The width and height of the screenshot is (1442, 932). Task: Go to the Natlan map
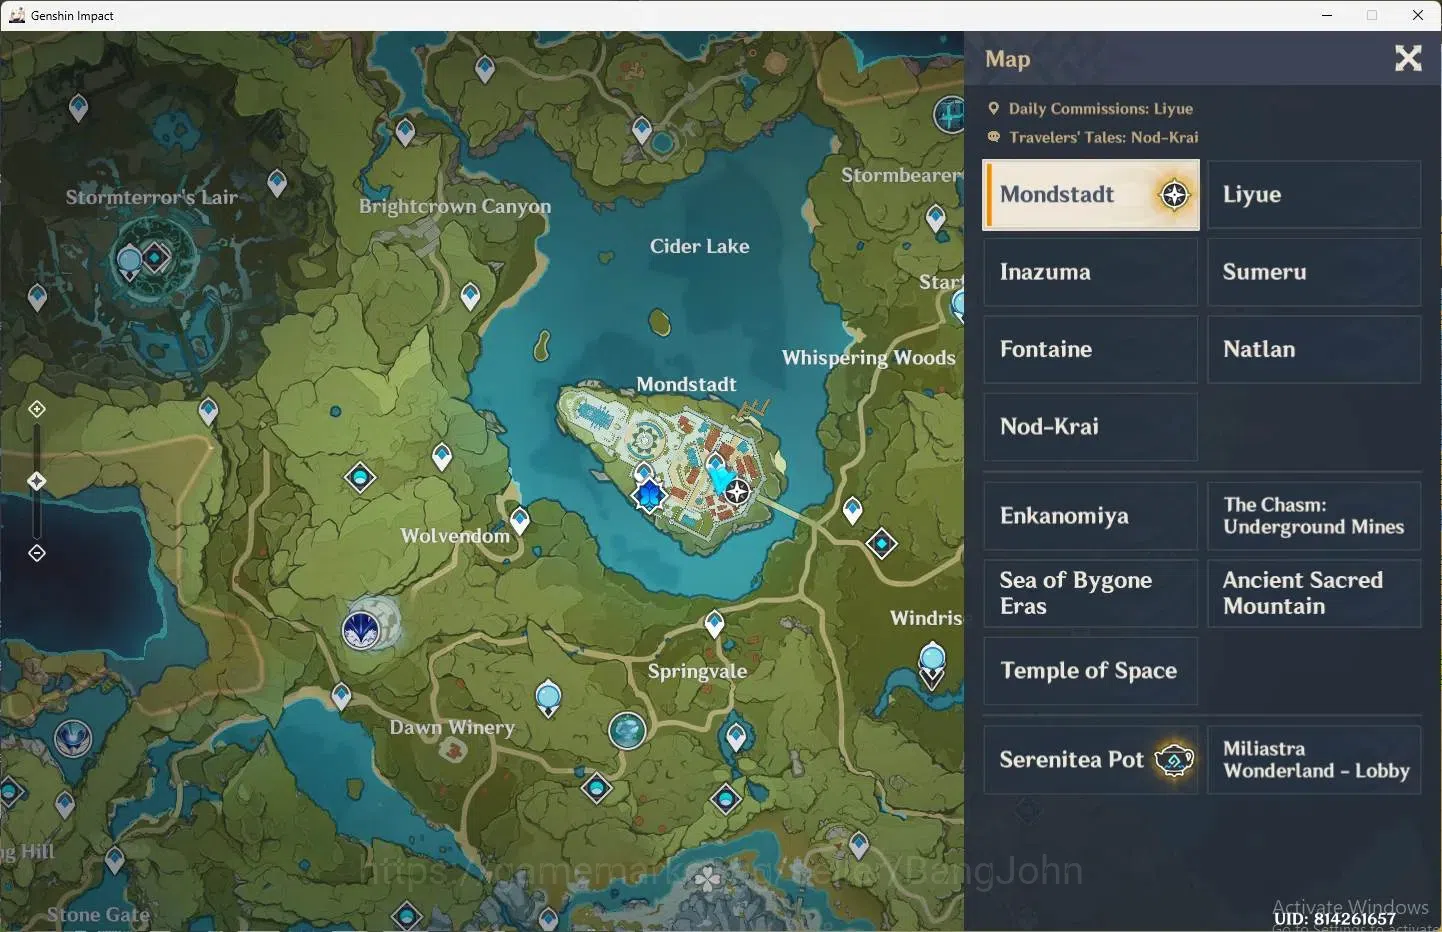click(x=1314, y=349)
